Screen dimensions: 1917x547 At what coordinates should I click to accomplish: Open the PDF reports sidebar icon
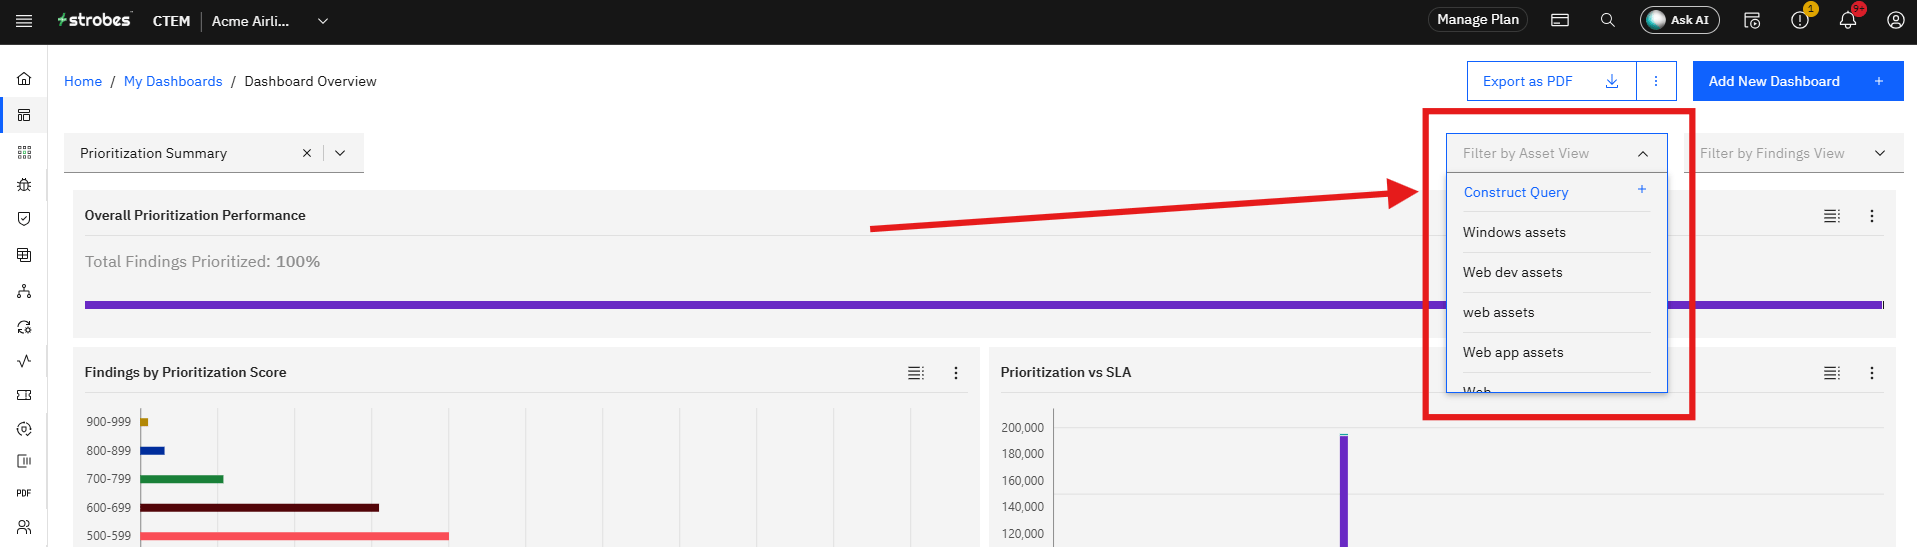[24, 493]
